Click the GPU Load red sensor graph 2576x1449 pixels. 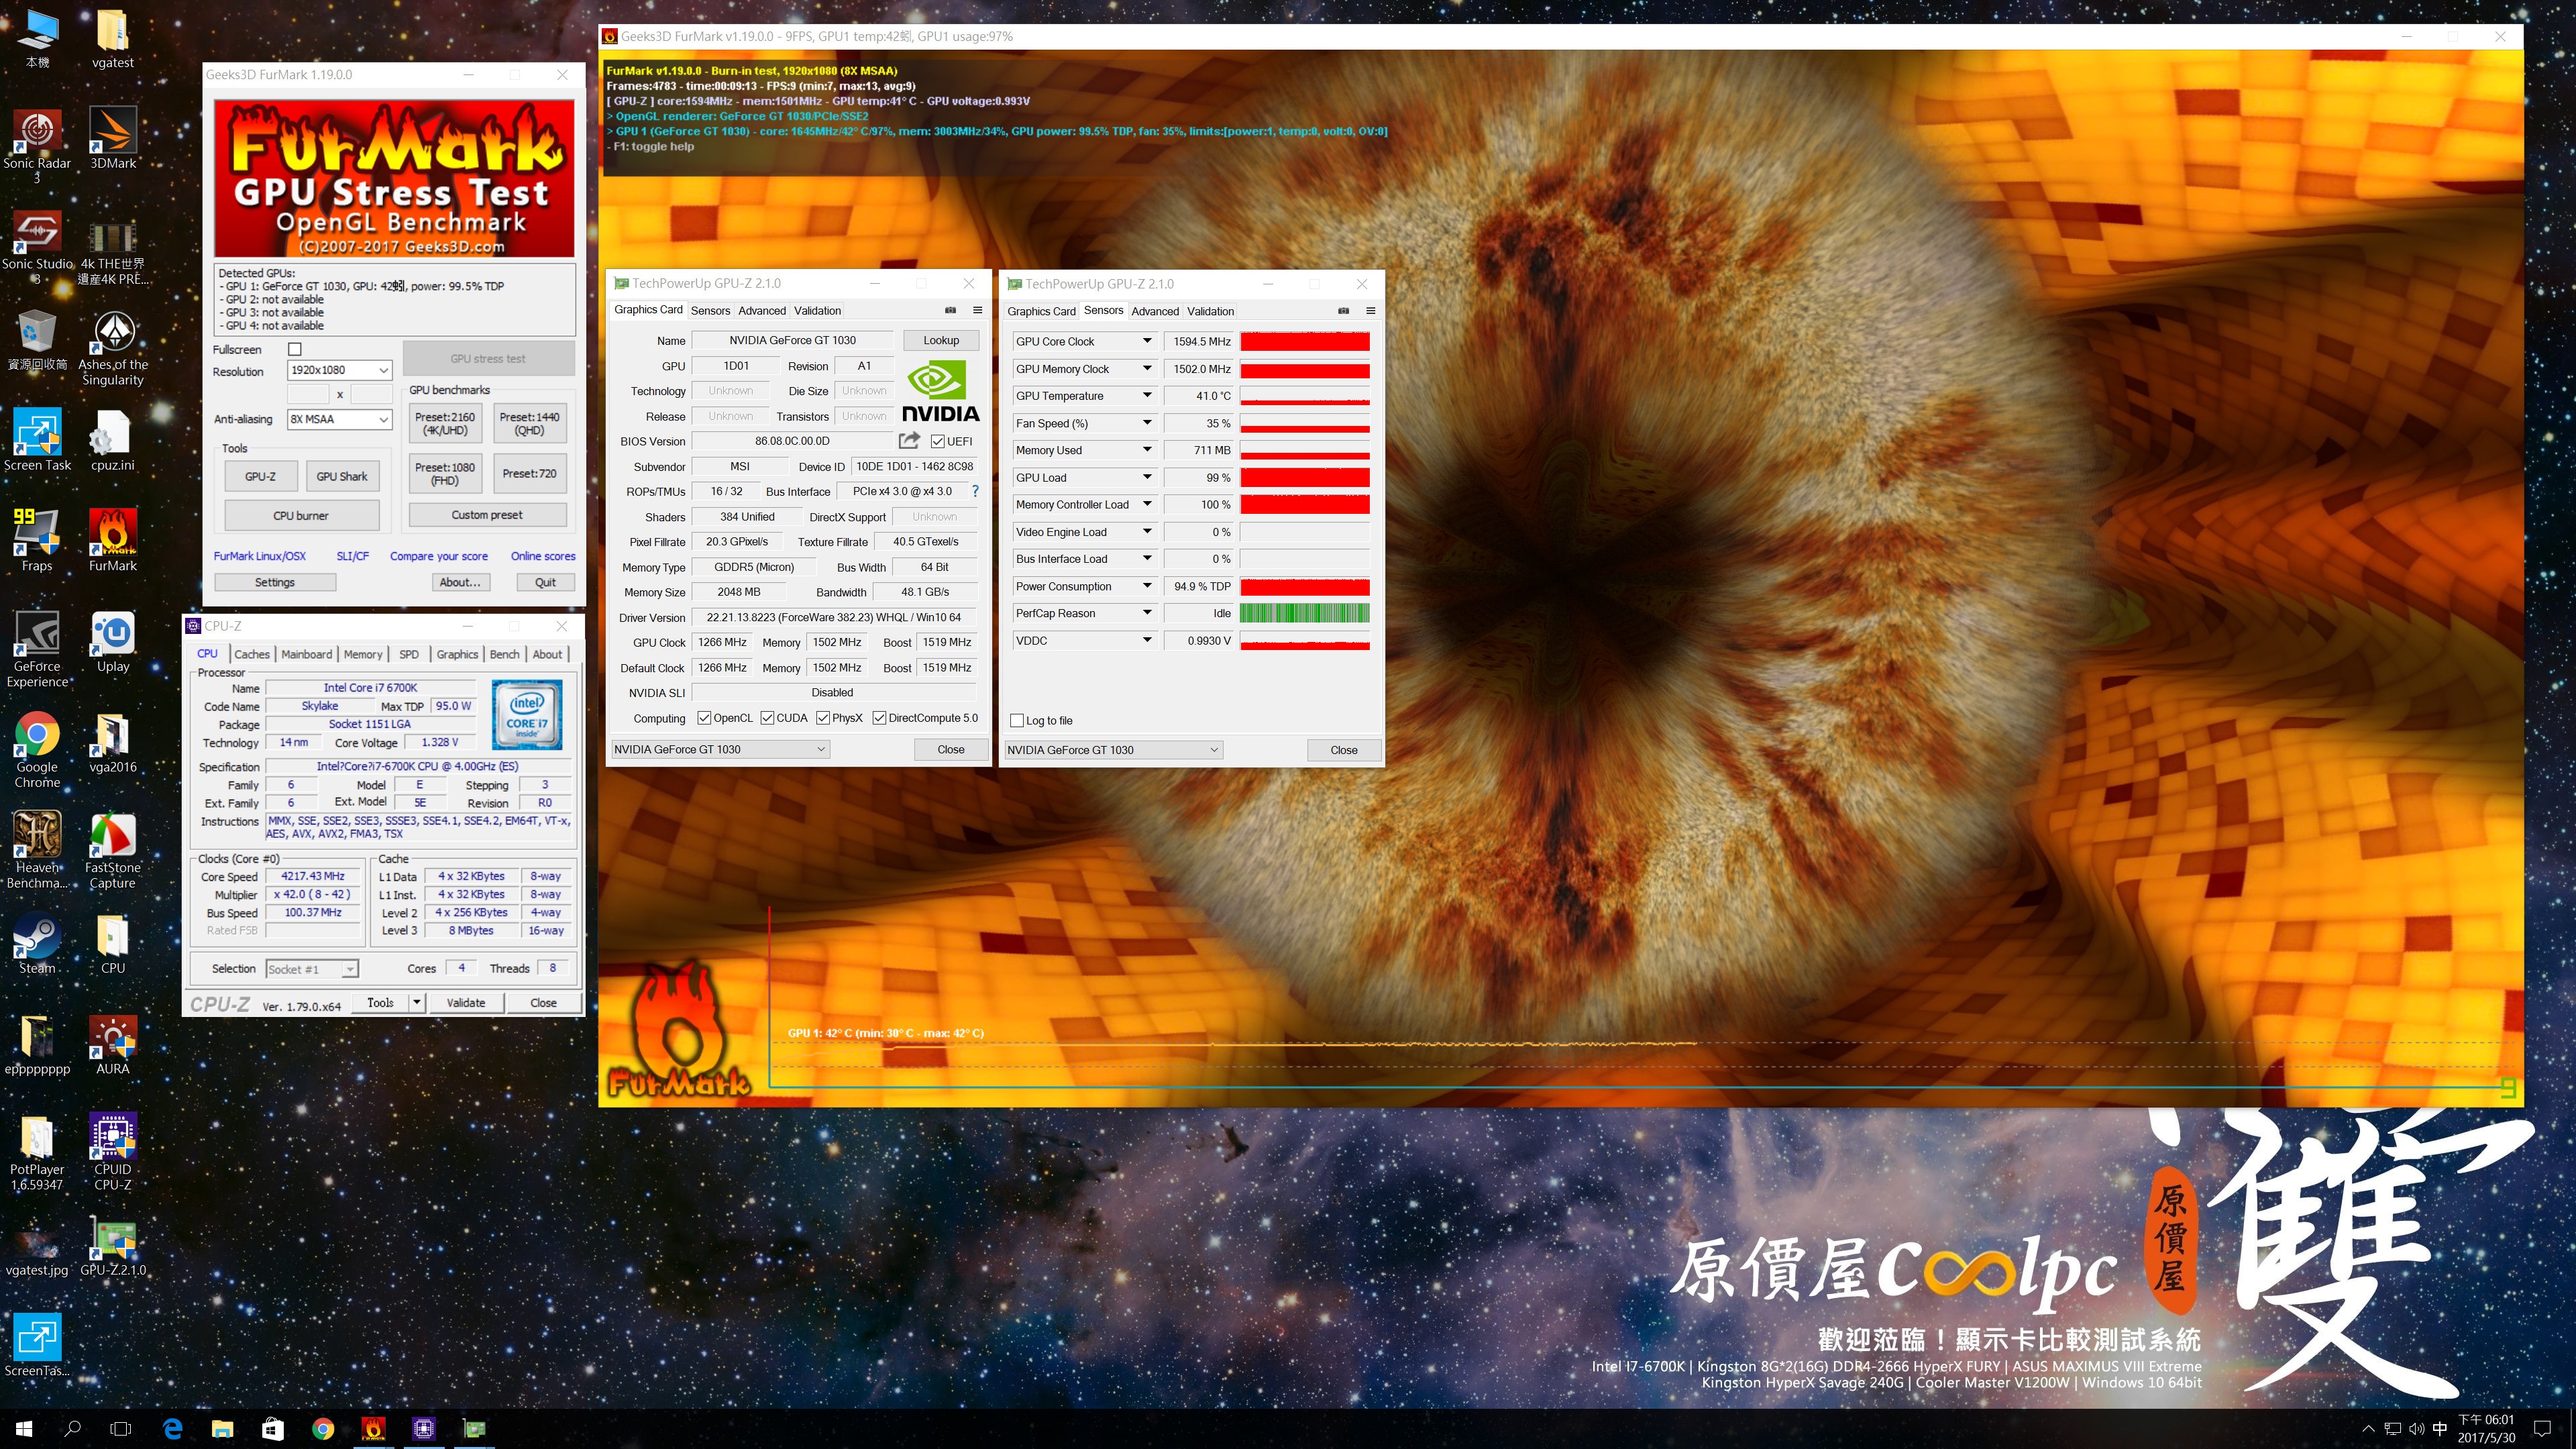click(x=1304, y=477)
